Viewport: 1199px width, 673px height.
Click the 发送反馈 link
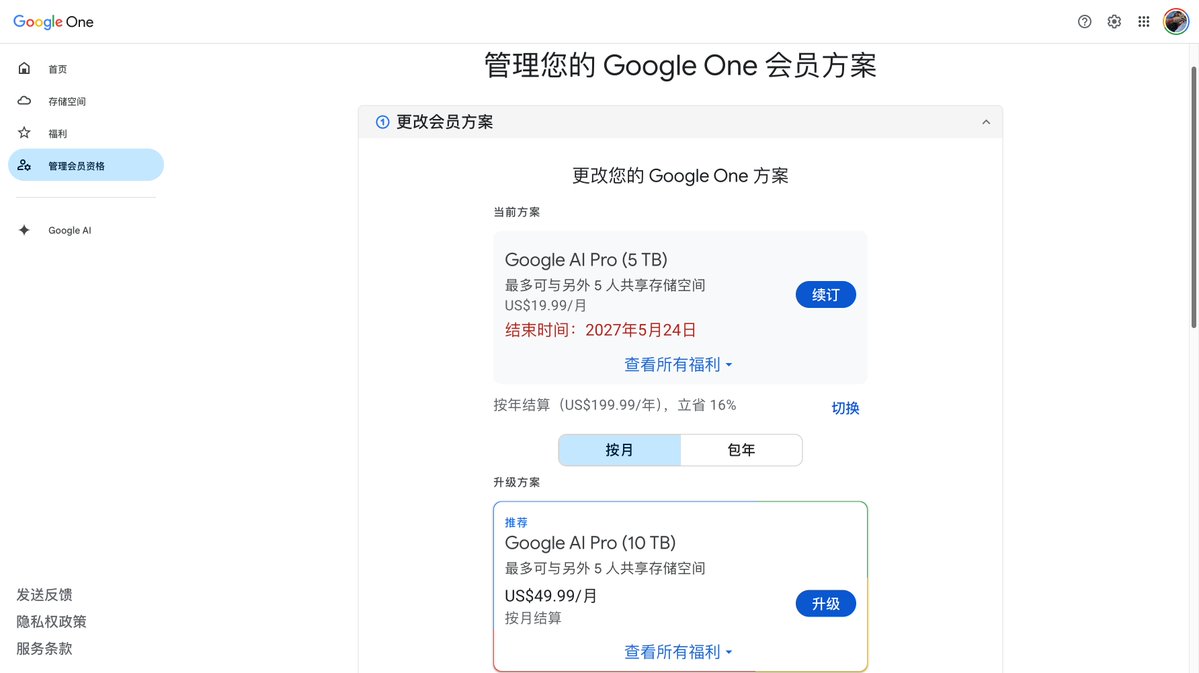pos(44,595)
